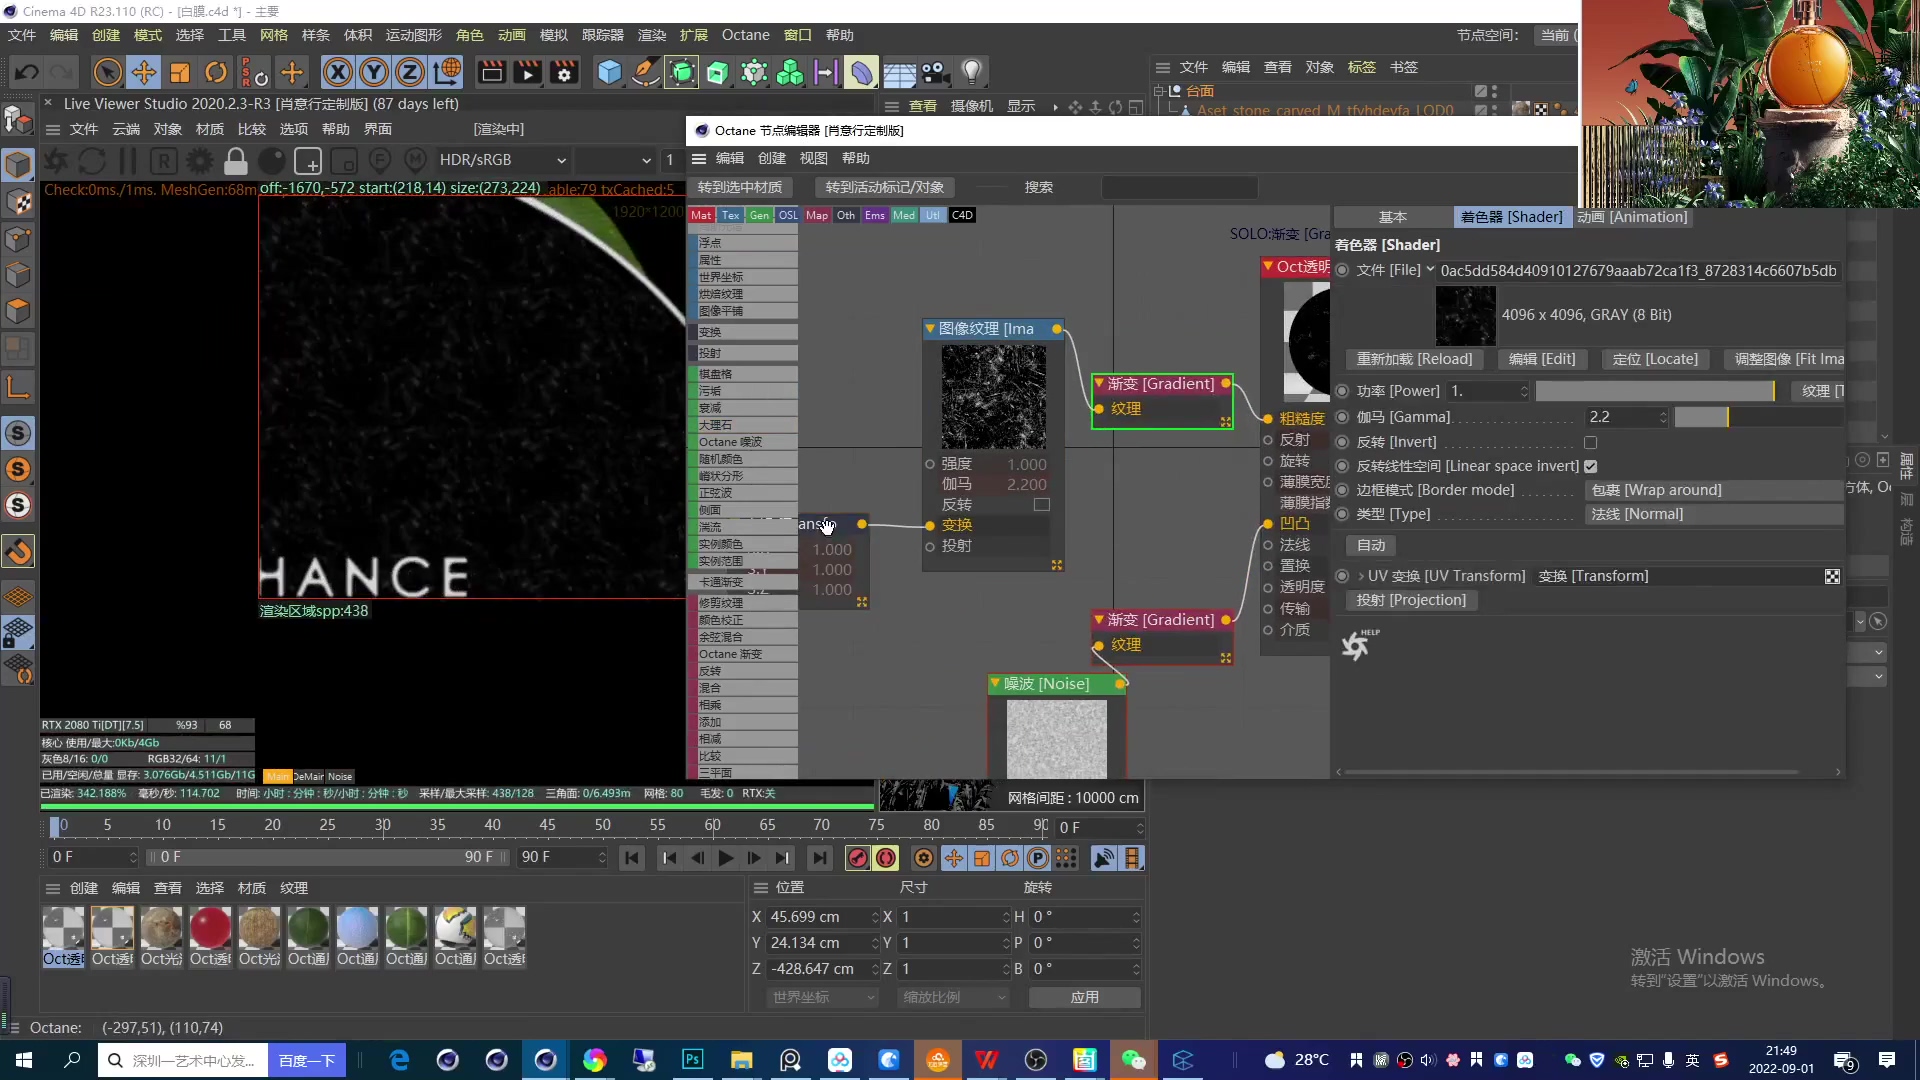Collapse the 图像纹理 node triangle
Image resolution: width=1920 pixels, height=1080 pixels.
tap(930, 329)
